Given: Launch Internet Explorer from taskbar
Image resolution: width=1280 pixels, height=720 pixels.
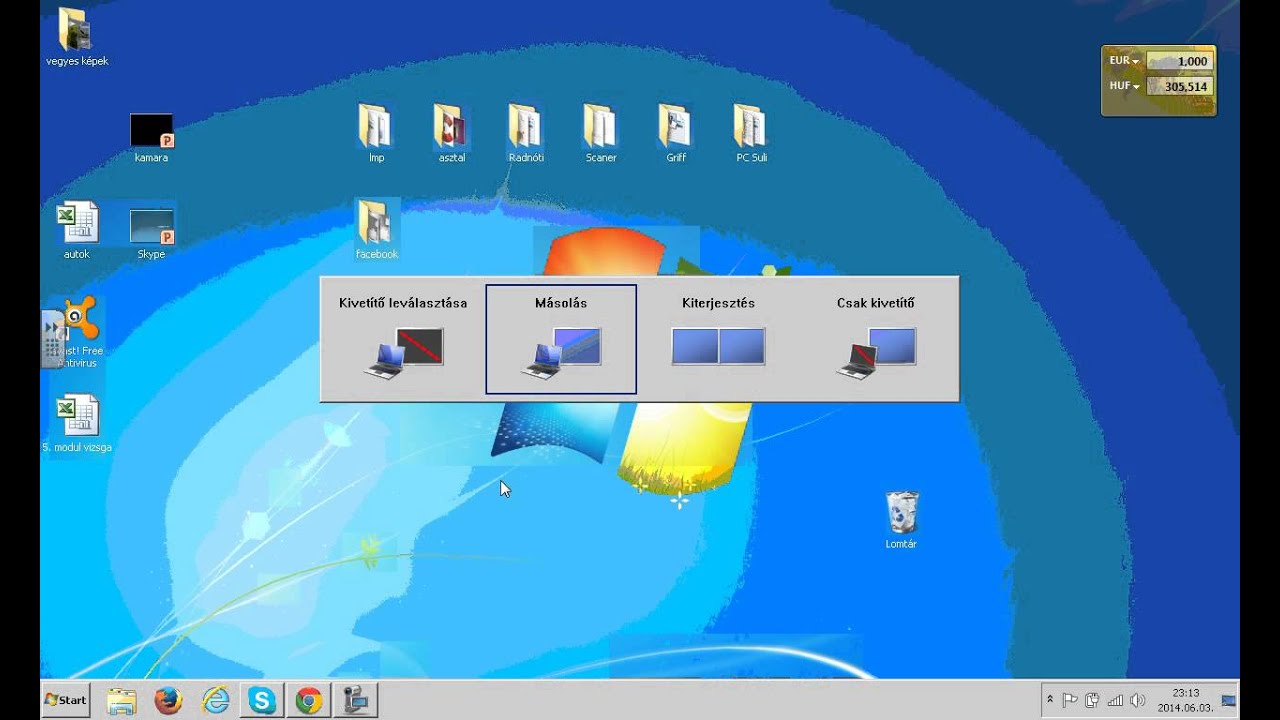Looking at the screenshot, I should click(x=215, y=701).
